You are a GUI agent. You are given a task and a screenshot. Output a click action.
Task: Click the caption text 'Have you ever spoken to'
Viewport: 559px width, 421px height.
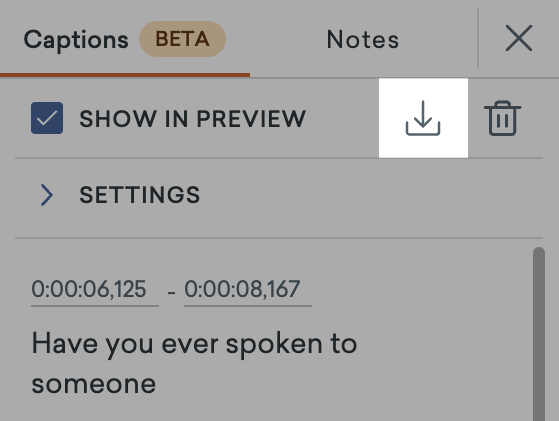click(x=194, y=344)
